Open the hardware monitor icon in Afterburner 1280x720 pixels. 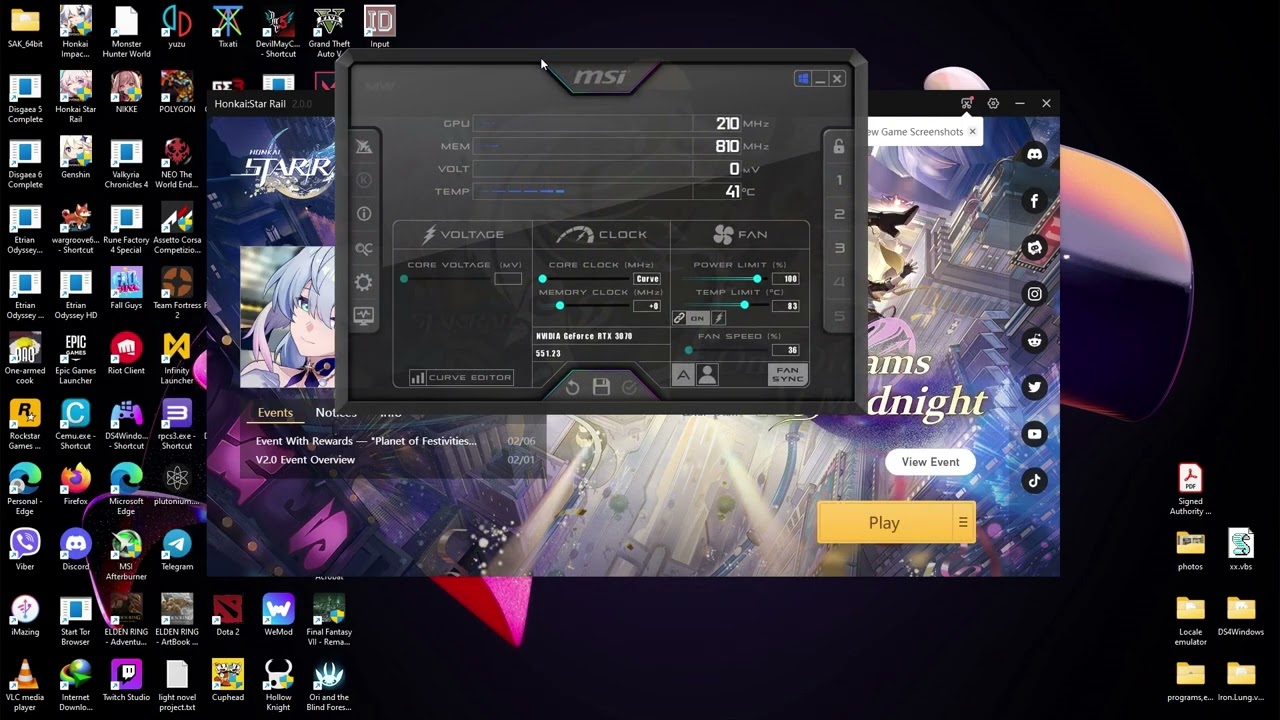pyautogui.click(x=363, y=316)
